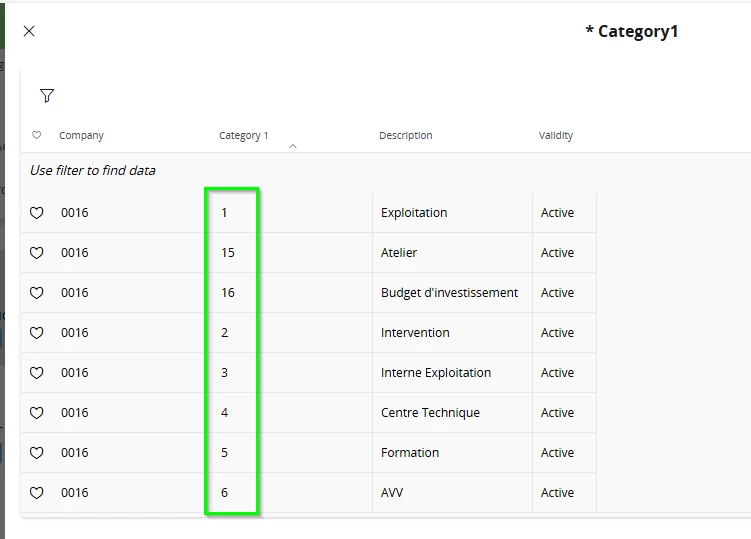Select category 16 cell
This screenshot has width=751, height=539.
[228, 293]
